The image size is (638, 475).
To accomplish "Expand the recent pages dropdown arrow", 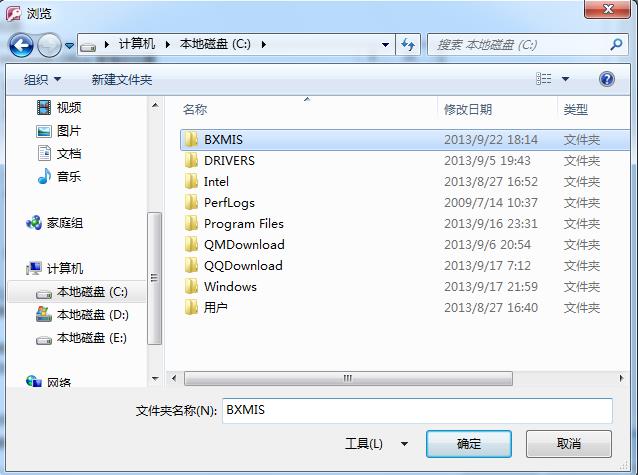I will (x=70, y=46).
